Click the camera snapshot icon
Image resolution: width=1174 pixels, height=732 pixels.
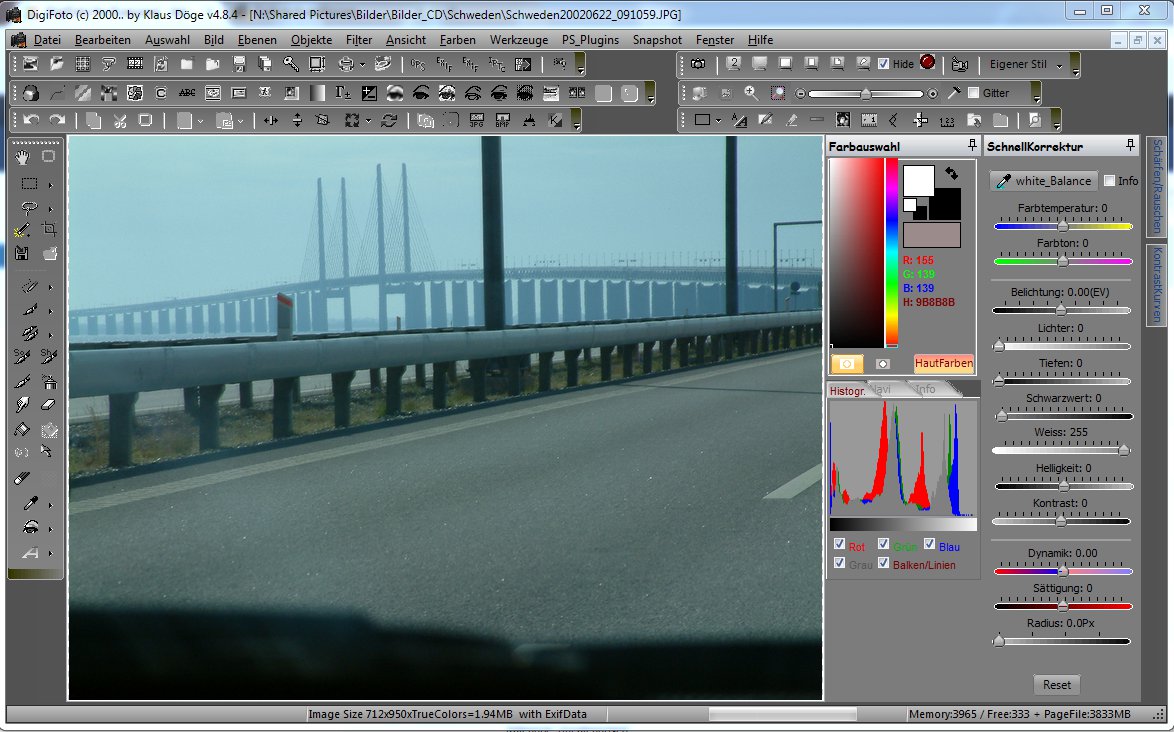tap(697, 64)
